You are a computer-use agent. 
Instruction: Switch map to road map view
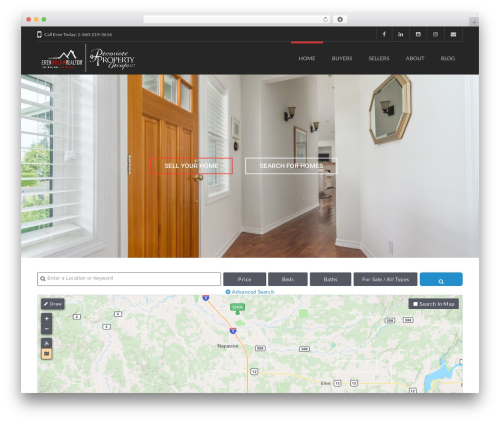(47, 353)
